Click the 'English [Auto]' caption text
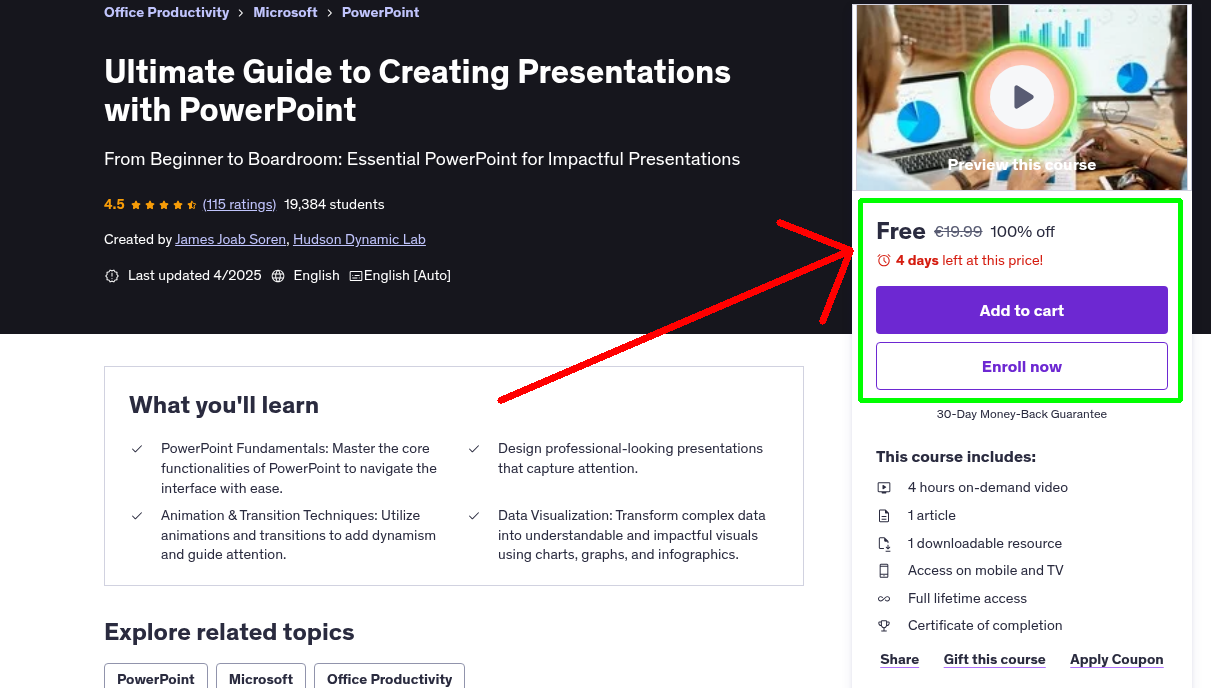The image size is (1211, 688). pos(407,275)
